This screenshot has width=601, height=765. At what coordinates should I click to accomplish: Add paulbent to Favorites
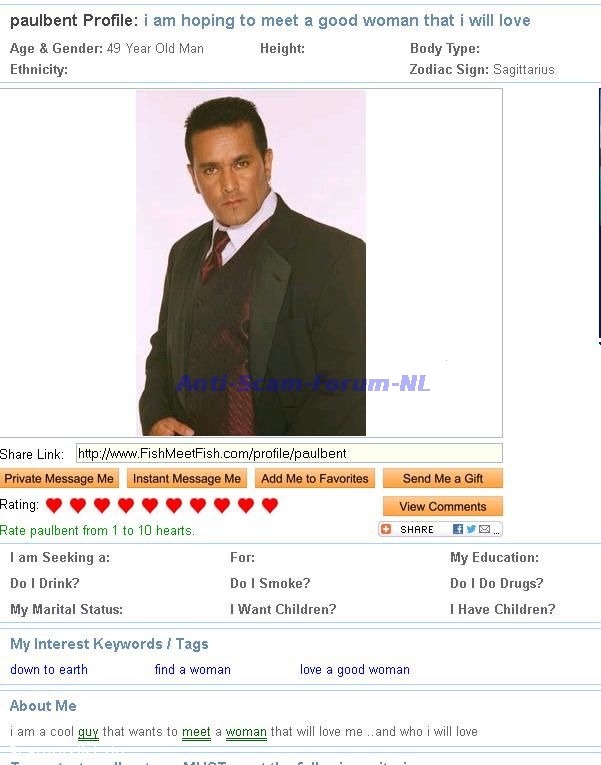(315, 479)
